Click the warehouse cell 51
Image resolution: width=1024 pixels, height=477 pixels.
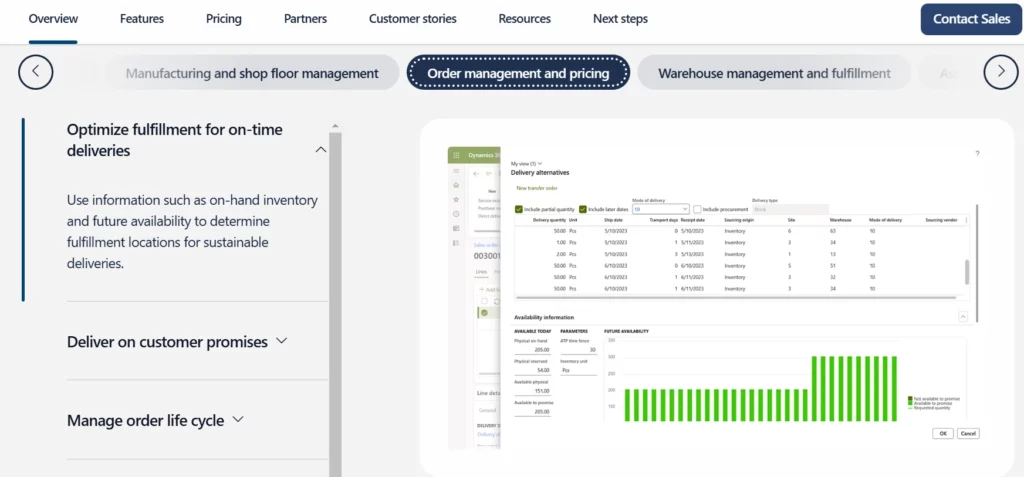coord(832,266)
